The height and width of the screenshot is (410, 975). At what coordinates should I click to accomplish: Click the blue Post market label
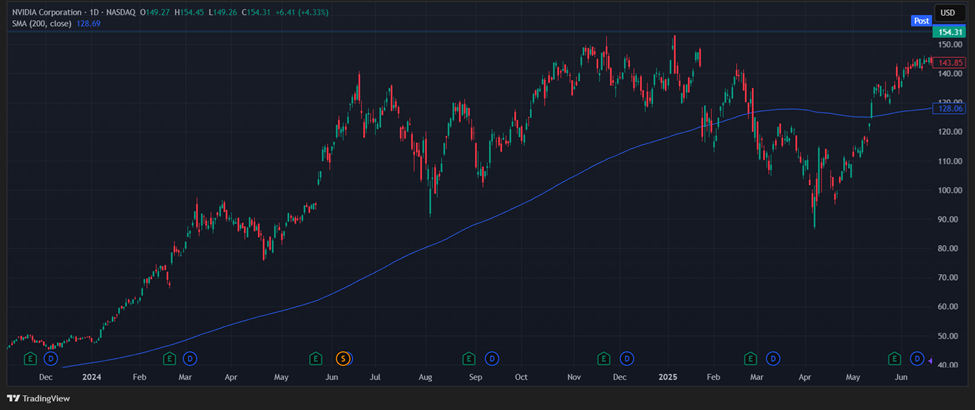click(x=921, y=20)
